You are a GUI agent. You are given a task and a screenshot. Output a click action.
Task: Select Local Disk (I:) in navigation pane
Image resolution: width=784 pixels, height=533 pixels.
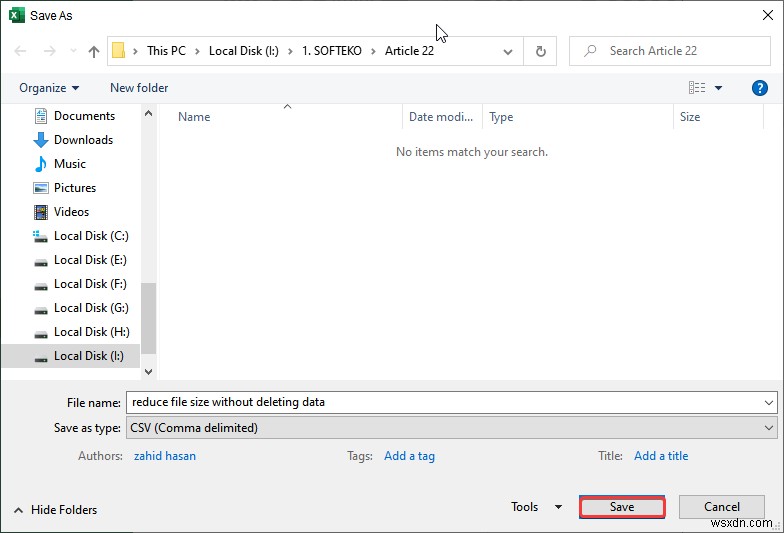point(70,356)
